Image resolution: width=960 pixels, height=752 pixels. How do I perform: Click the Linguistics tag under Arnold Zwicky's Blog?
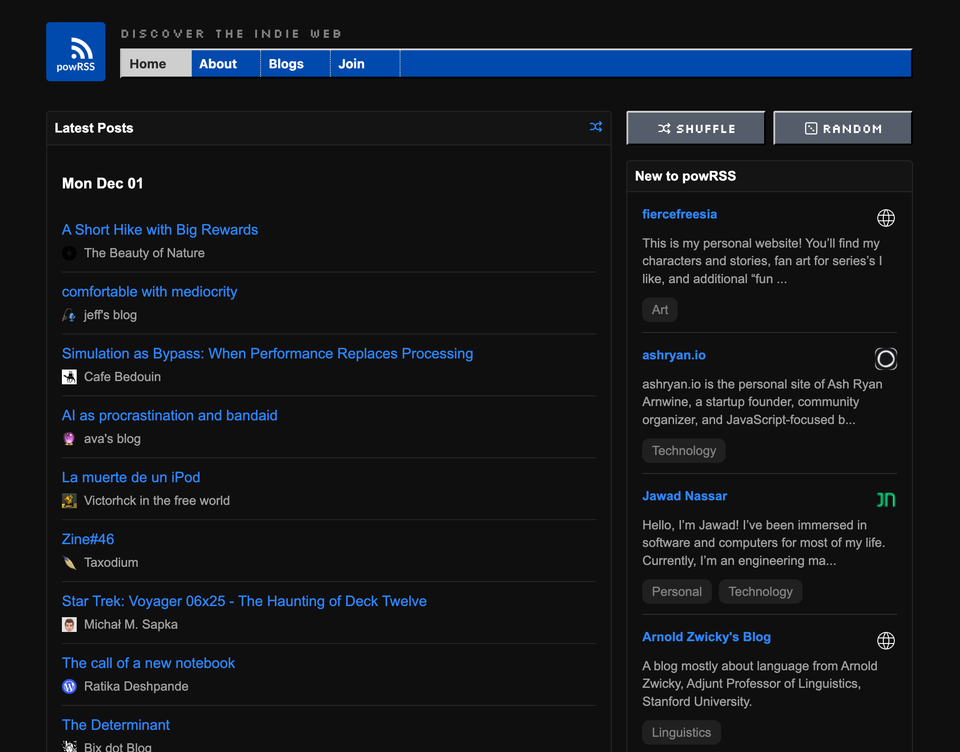pyautogui.click(x=681, y=732)
